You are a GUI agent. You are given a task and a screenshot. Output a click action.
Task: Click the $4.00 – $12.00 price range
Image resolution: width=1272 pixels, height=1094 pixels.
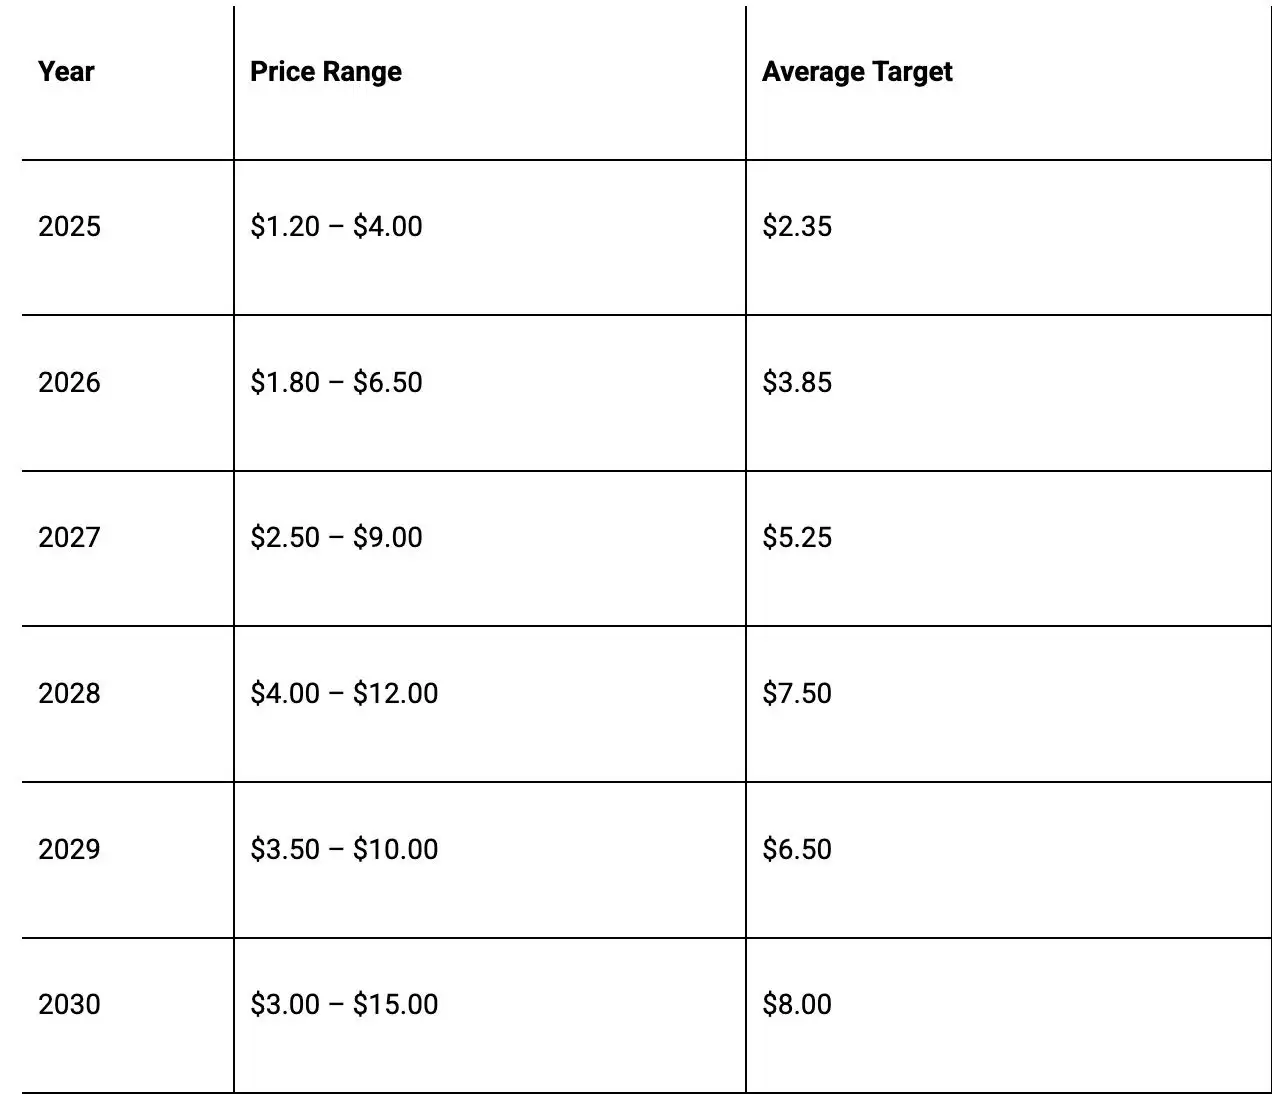[344, 693]
